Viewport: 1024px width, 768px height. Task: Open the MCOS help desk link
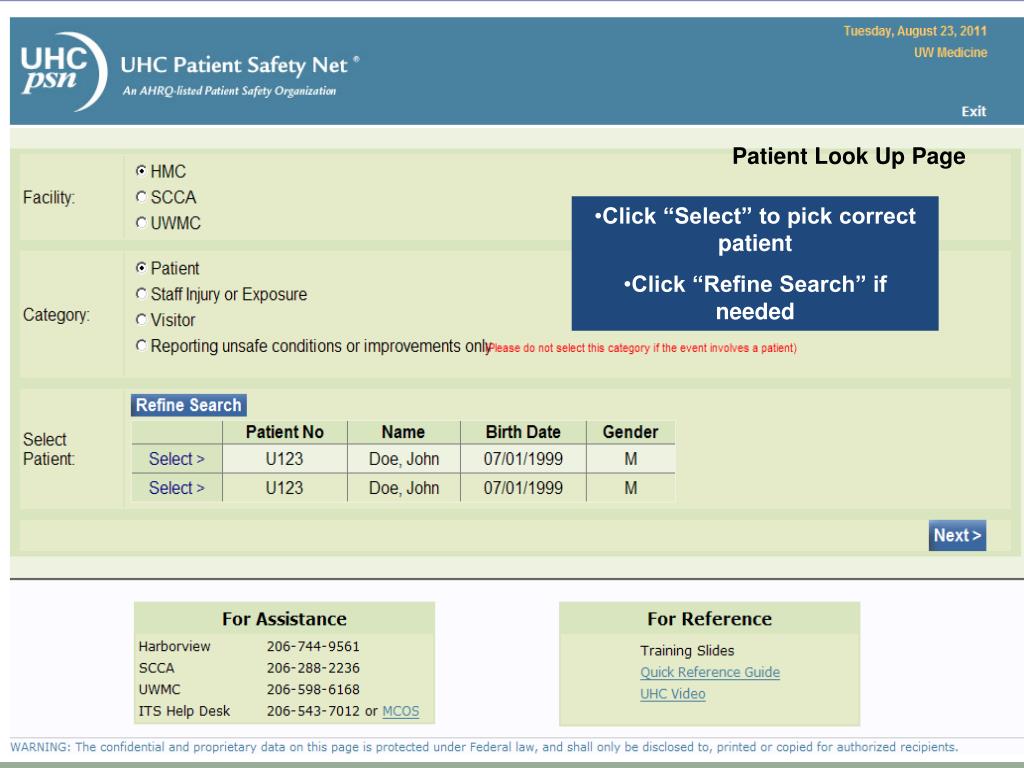point(400,711)
